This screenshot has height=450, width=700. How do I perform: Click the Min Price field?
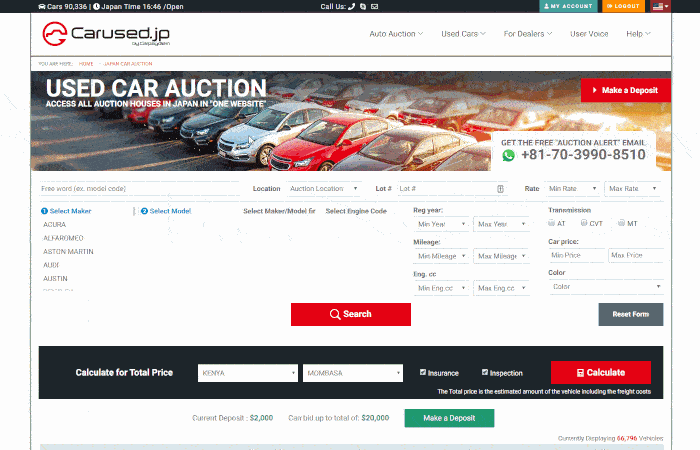coord(576,255)
